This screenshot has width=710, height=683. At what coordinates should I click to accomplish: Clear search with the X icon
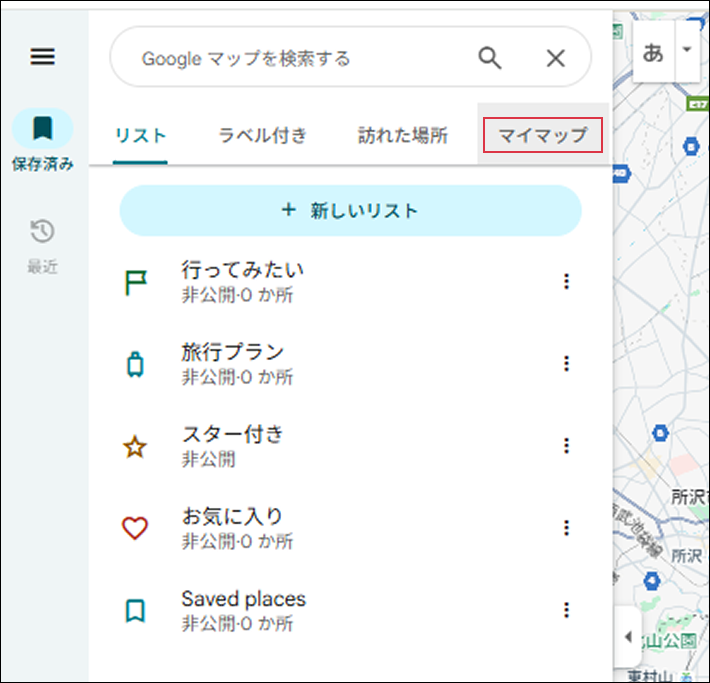pos(556,58)
